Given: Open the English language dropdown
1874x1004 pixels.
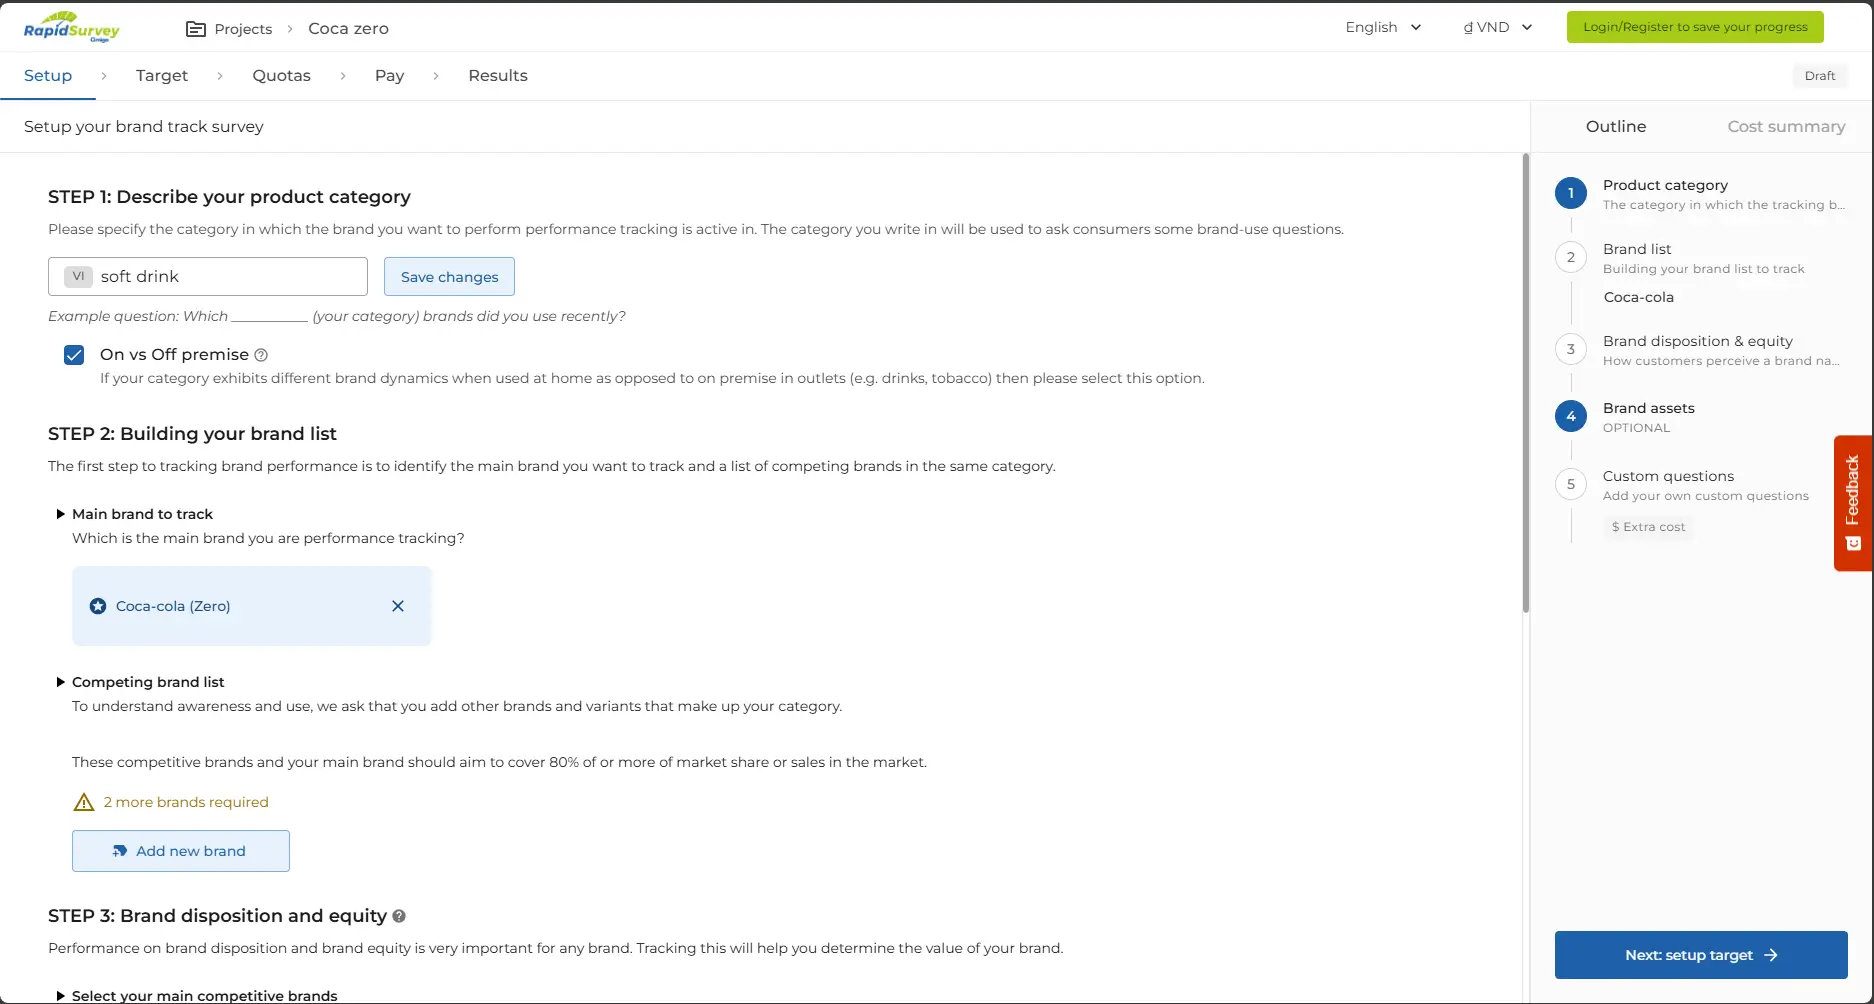Looking at the screenshot, I should [x=1383, y=27].
